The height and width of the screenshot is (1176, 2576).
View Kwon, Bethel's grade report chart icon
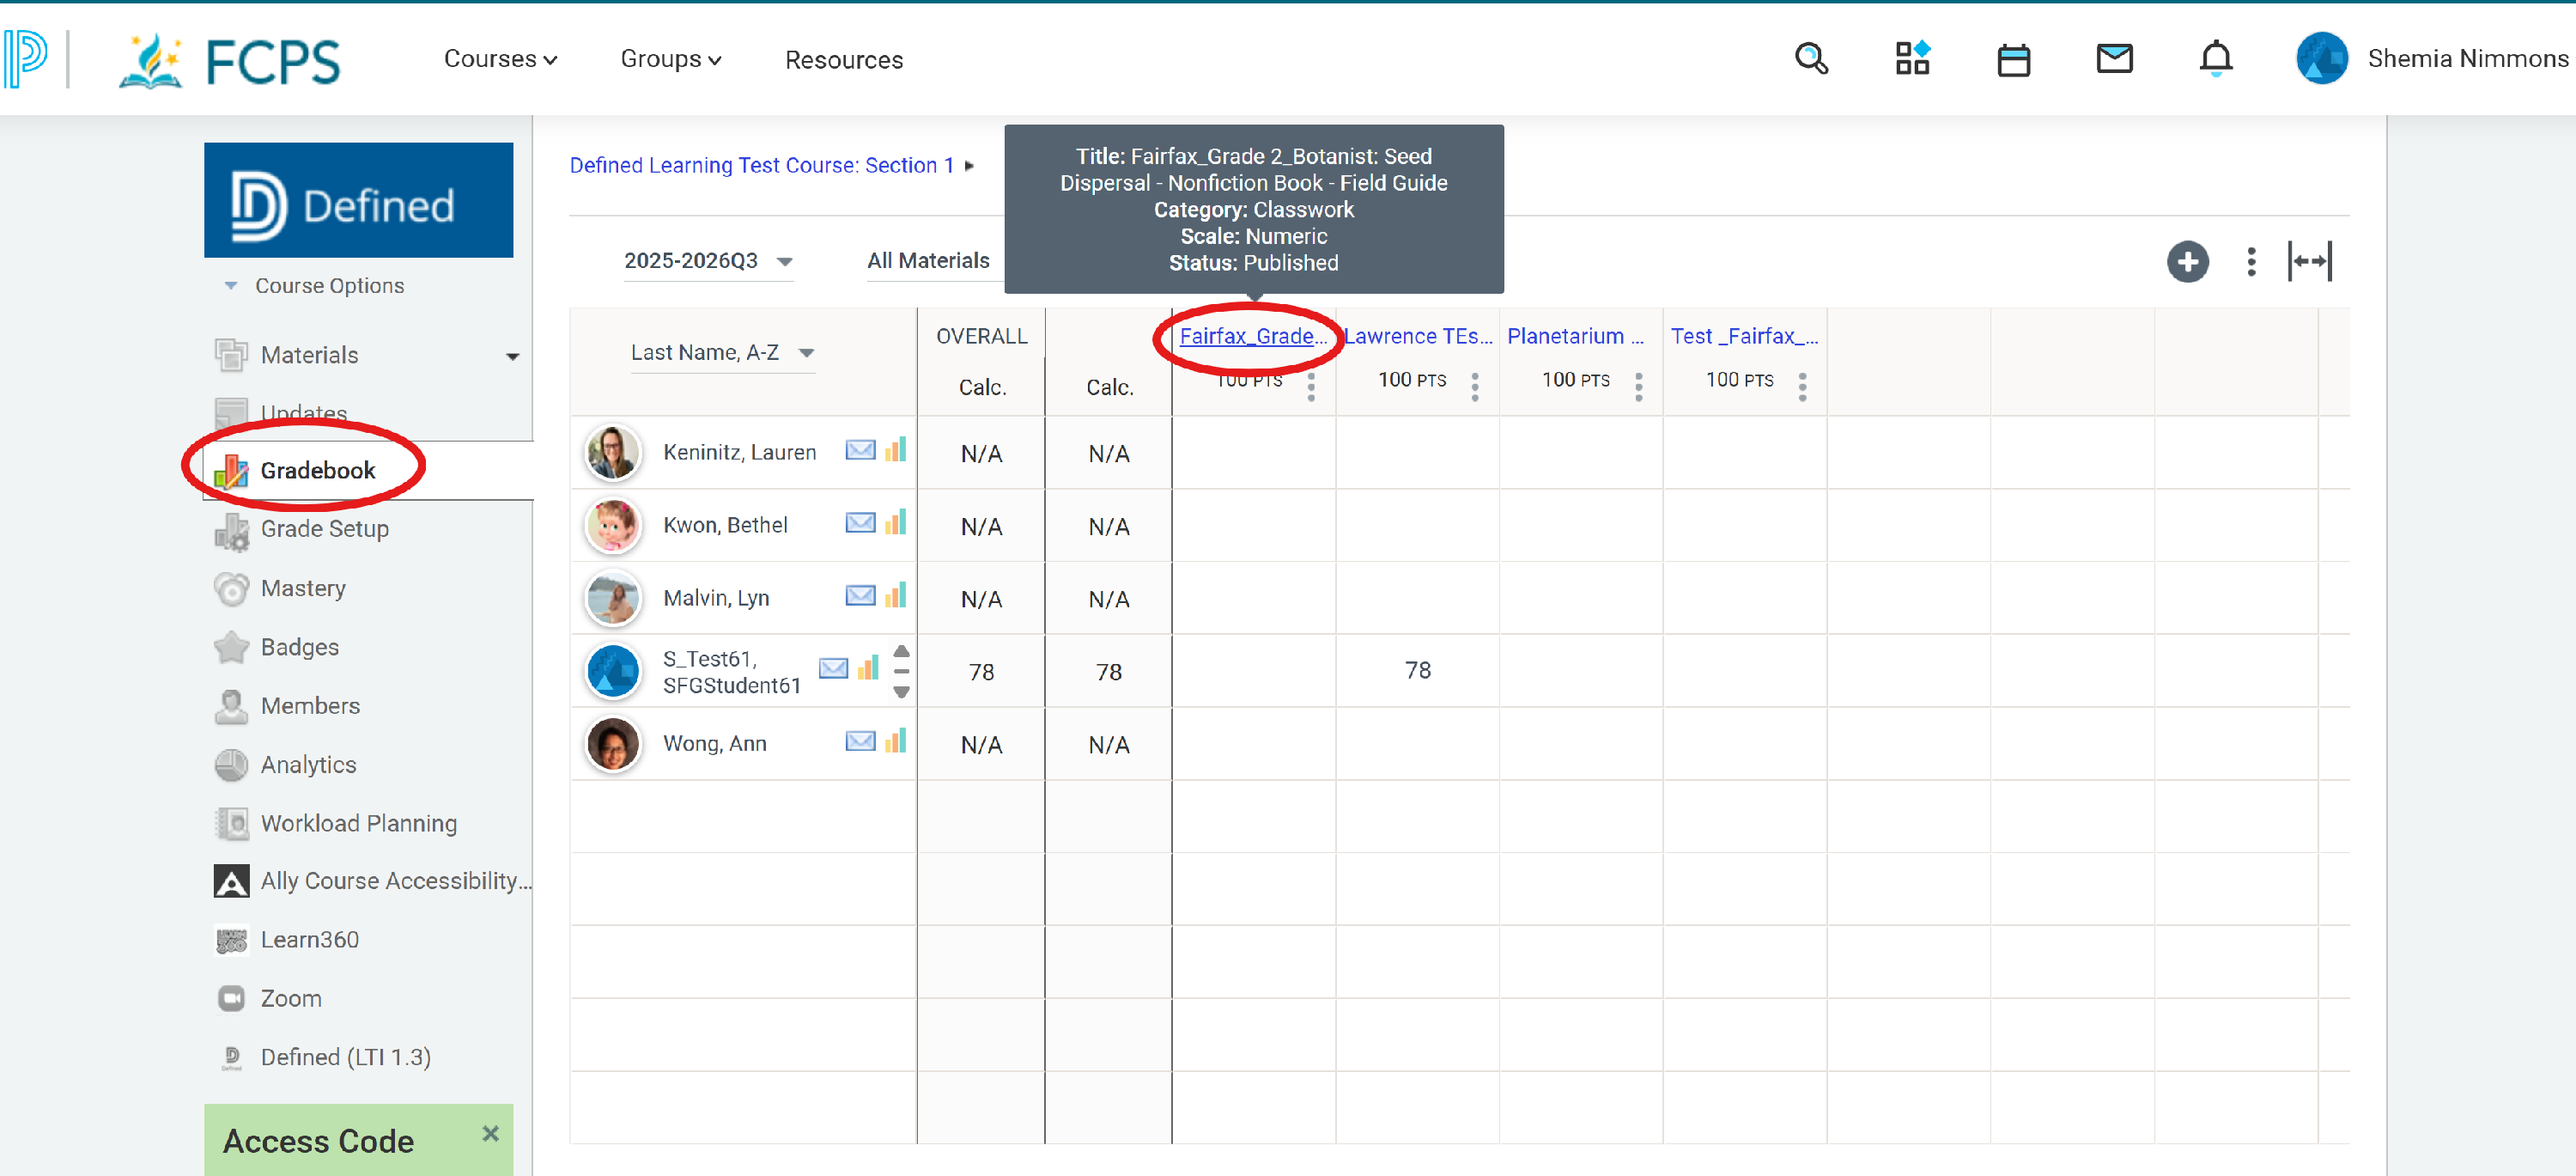[896, 522]
